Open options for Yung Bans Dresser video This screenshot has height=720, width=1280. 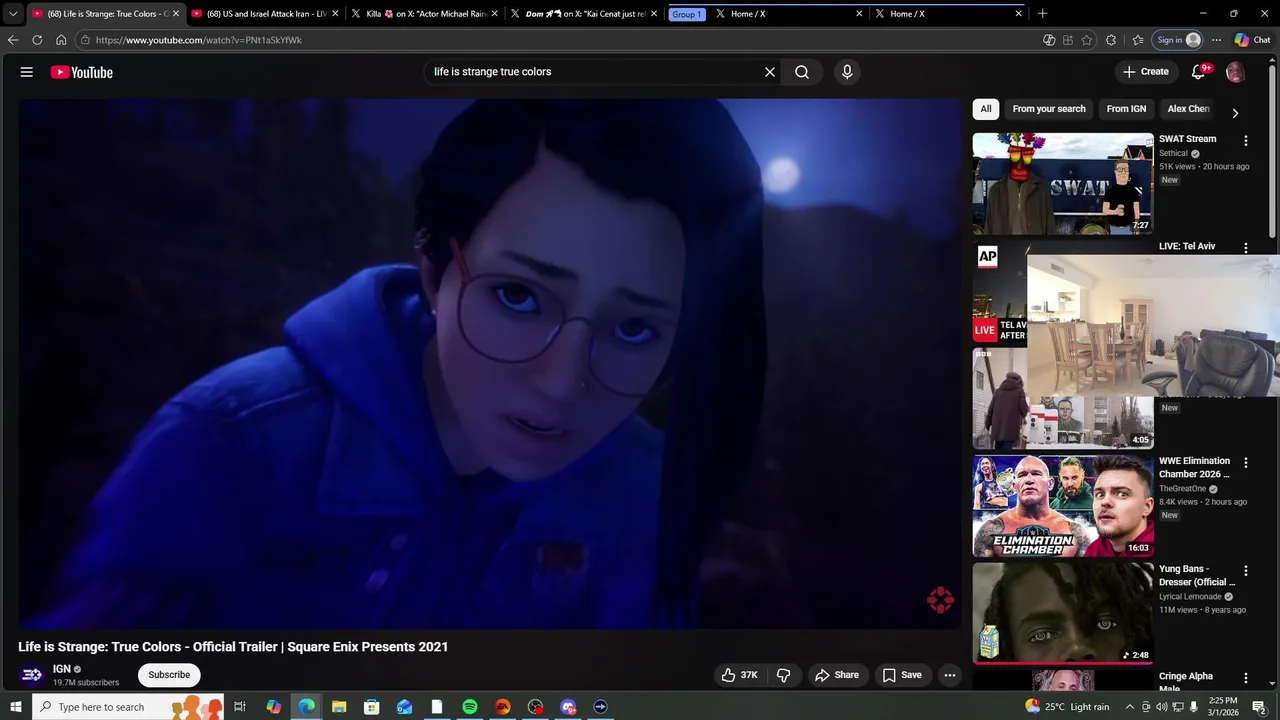tap(1246, 571)
